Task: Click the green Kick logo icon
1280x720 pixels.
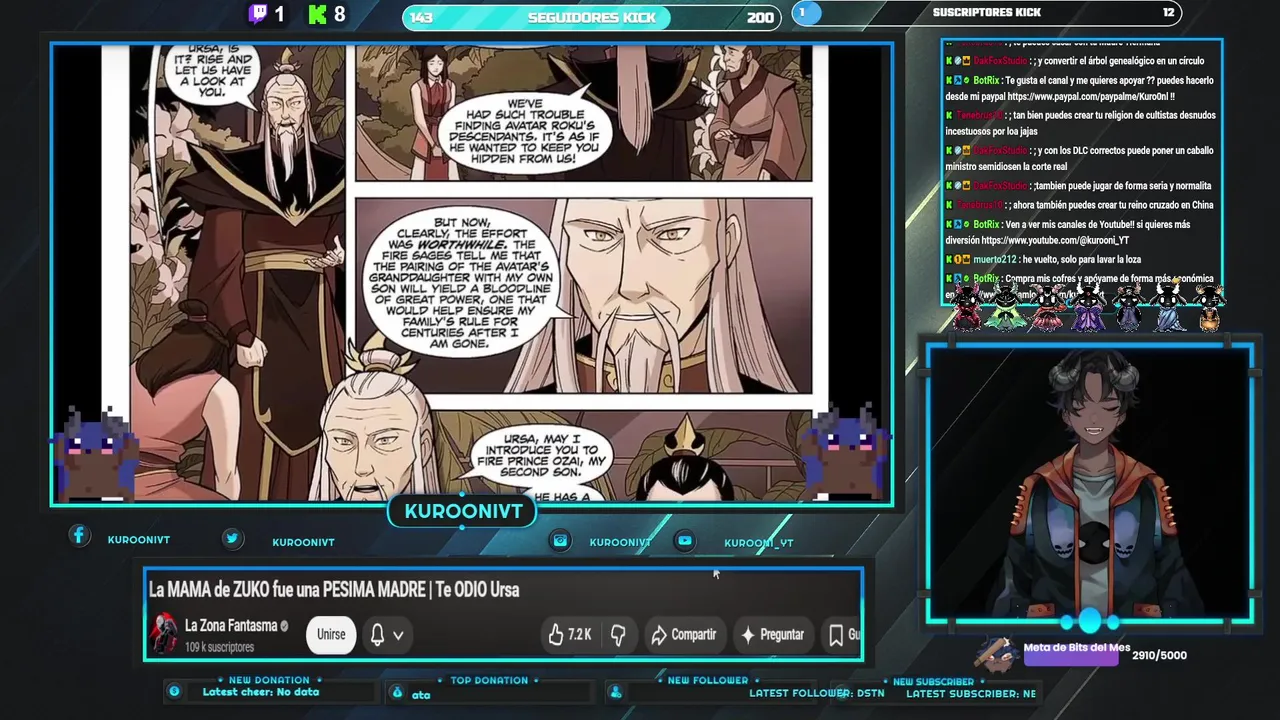Action: click(x=318, y=14)
